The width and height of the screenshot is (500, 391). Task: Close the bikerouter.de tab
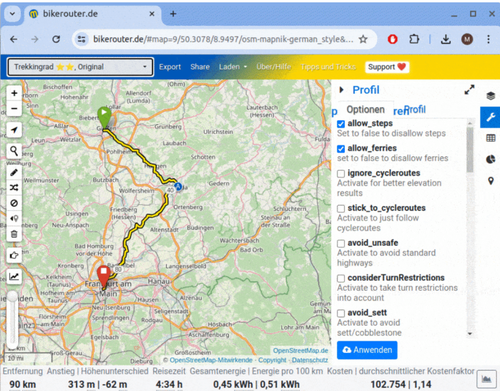[x=152, y=14]
